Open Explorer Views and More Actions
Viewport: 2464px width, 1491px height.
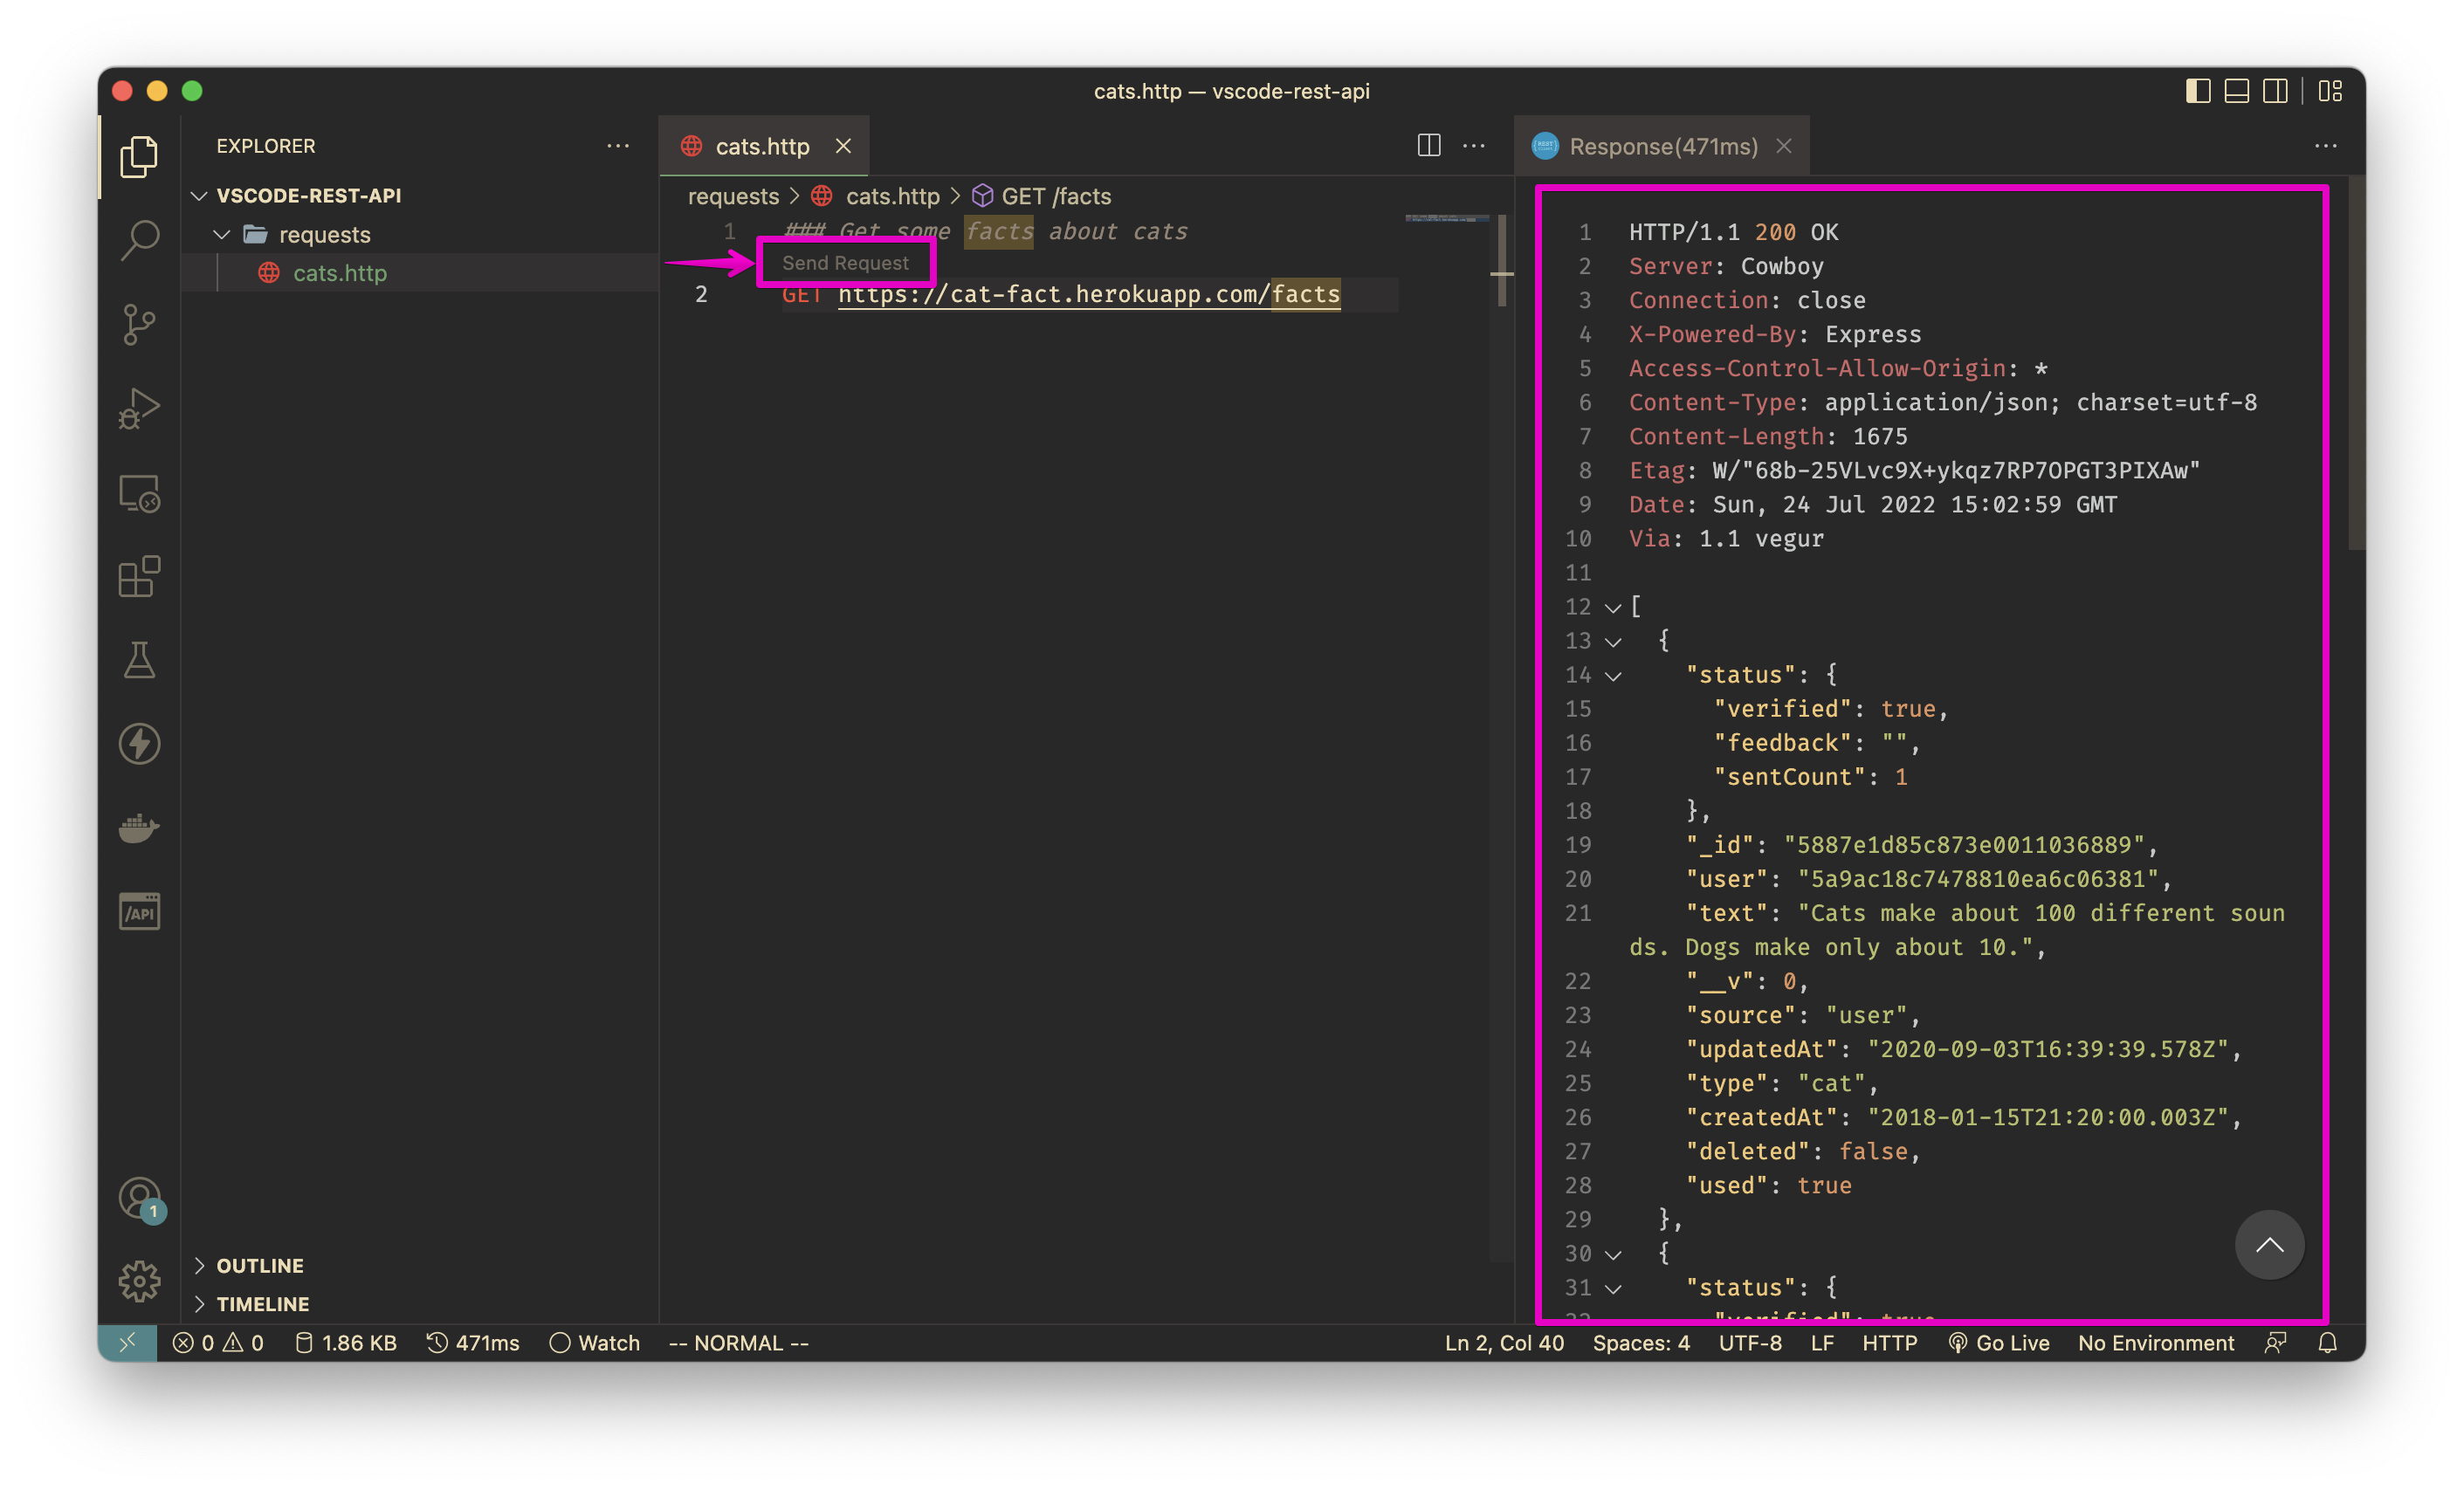pyautogui.click(x=618, y=146)
